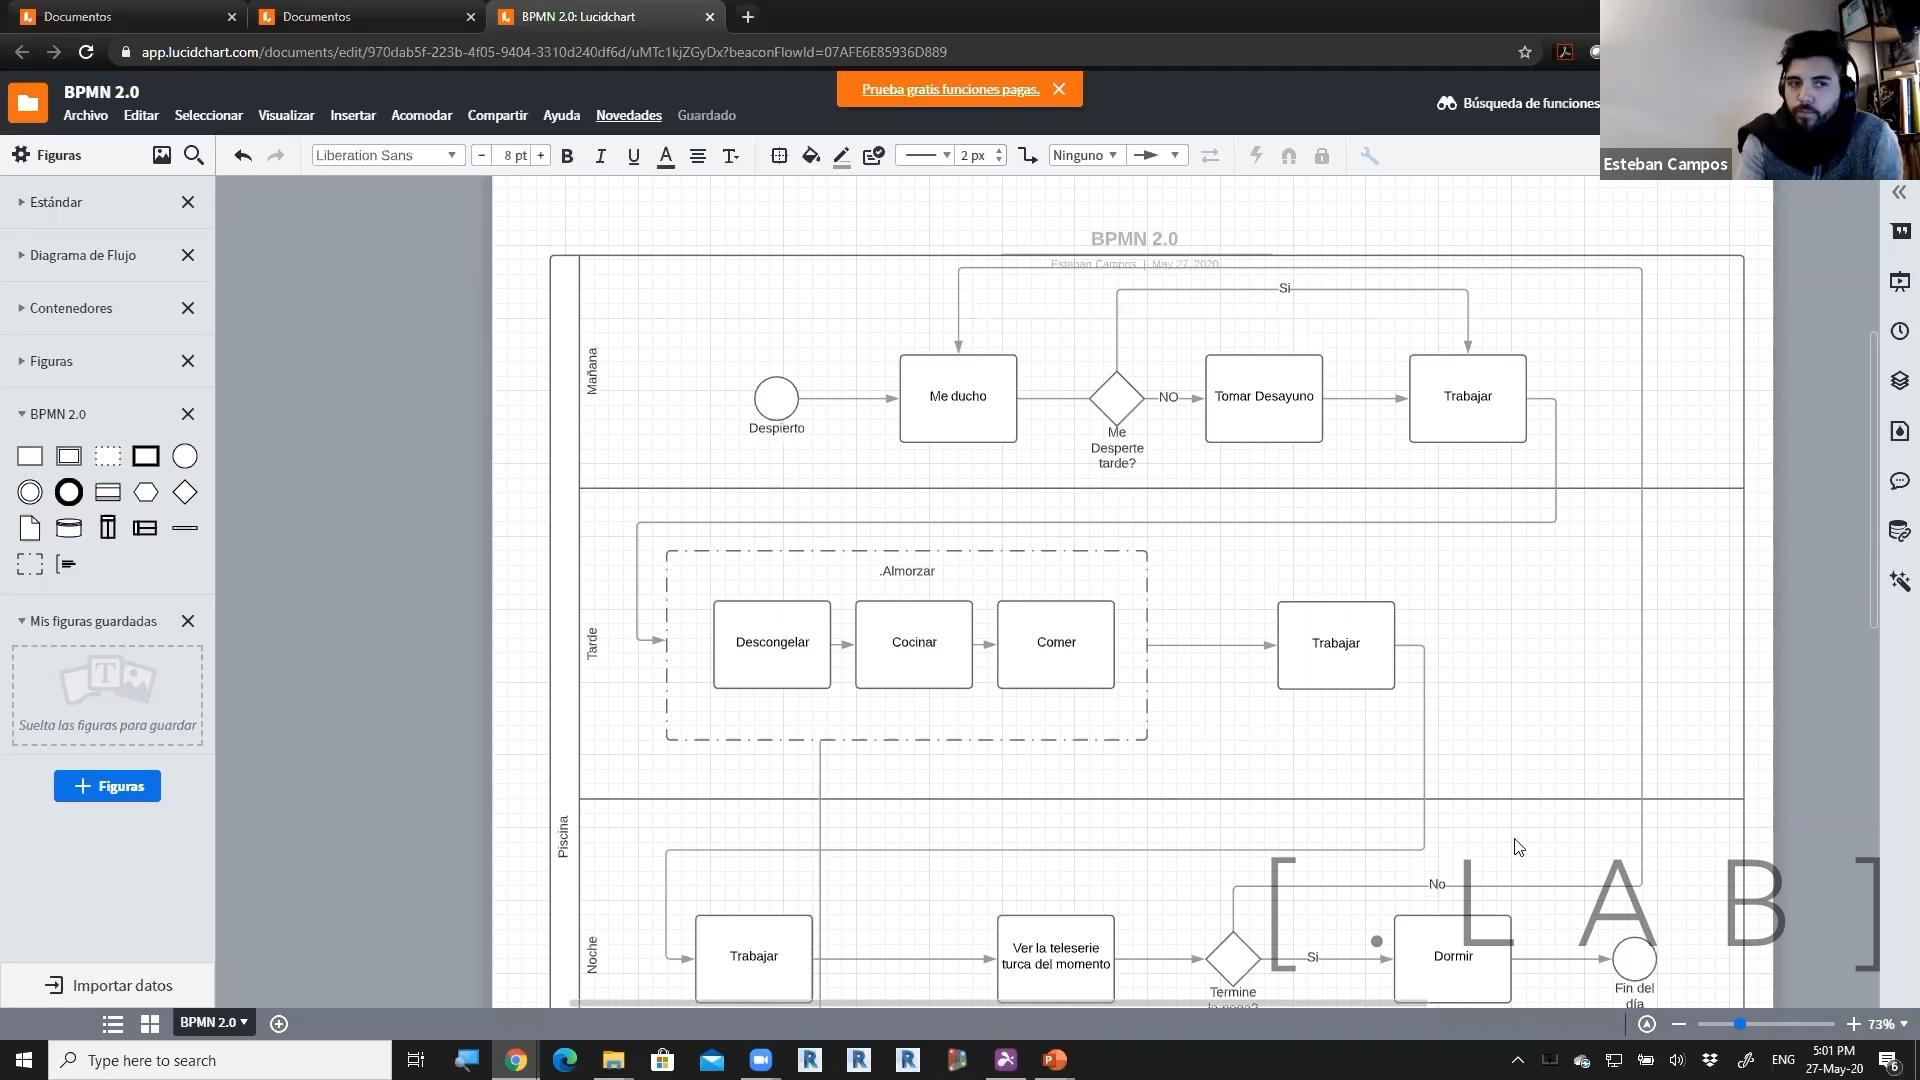The image size is (1920, 1080).
Task: Click Importar datos button
Action: coord(108,985)
